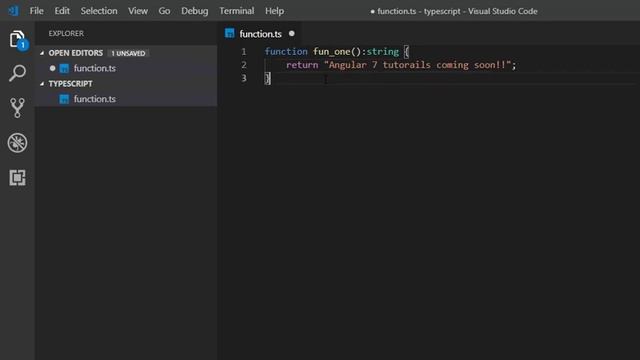Open the Selection menu
This screenshot has height=360, width=640.
coord(99,11)
